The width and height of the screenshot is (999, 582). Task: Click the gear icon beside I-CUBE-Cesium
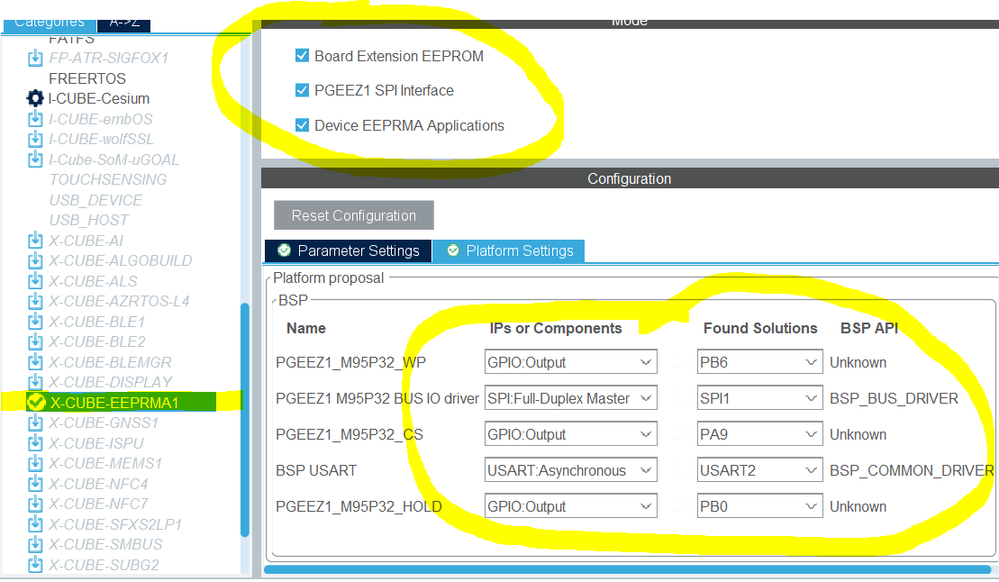pyautogui.click(x=35, y=98)
